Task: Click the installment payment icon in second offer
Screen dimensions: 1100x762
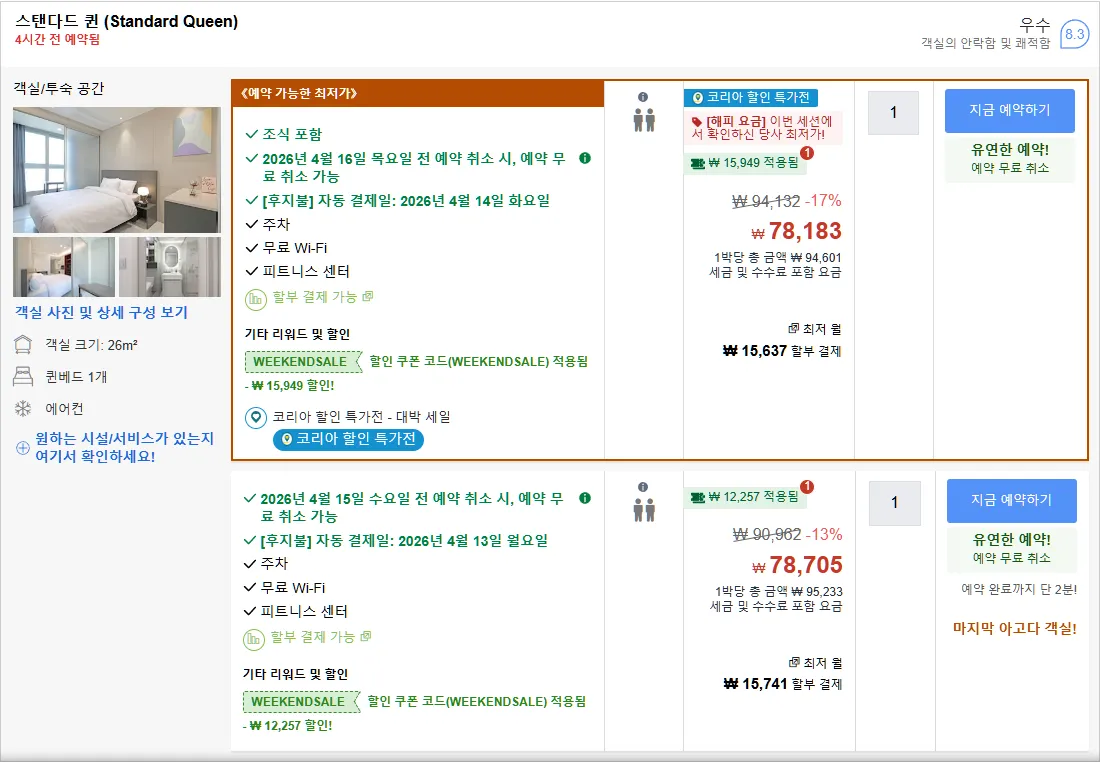Action: click(253, 639)
